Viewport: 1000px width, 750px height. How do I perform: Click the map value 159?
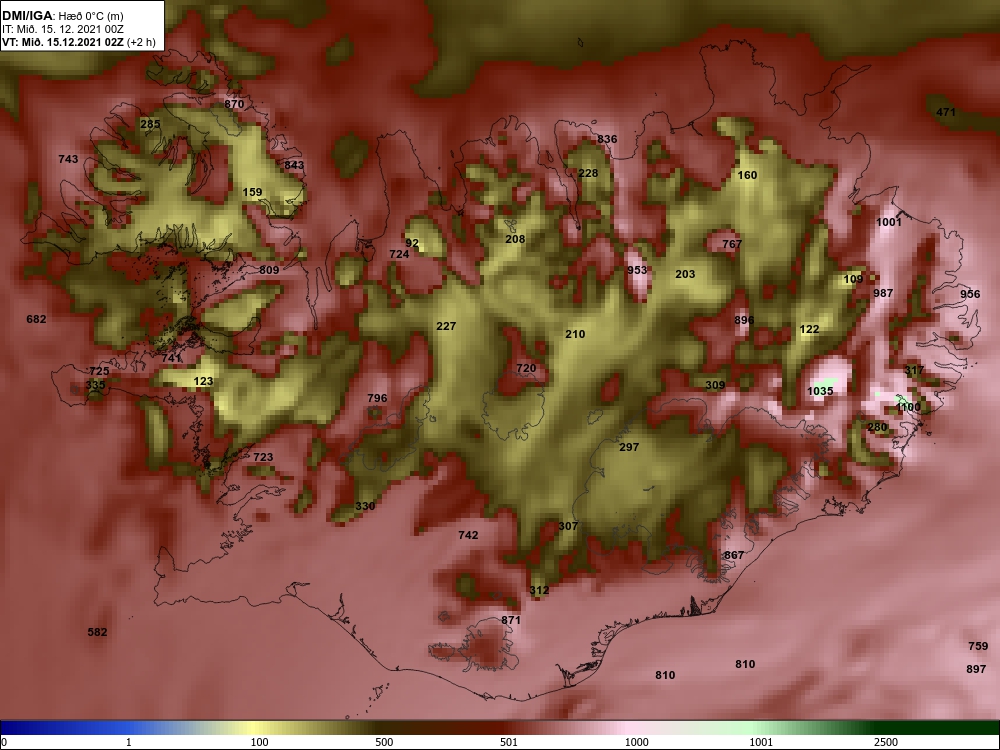(x=252, y=192)
